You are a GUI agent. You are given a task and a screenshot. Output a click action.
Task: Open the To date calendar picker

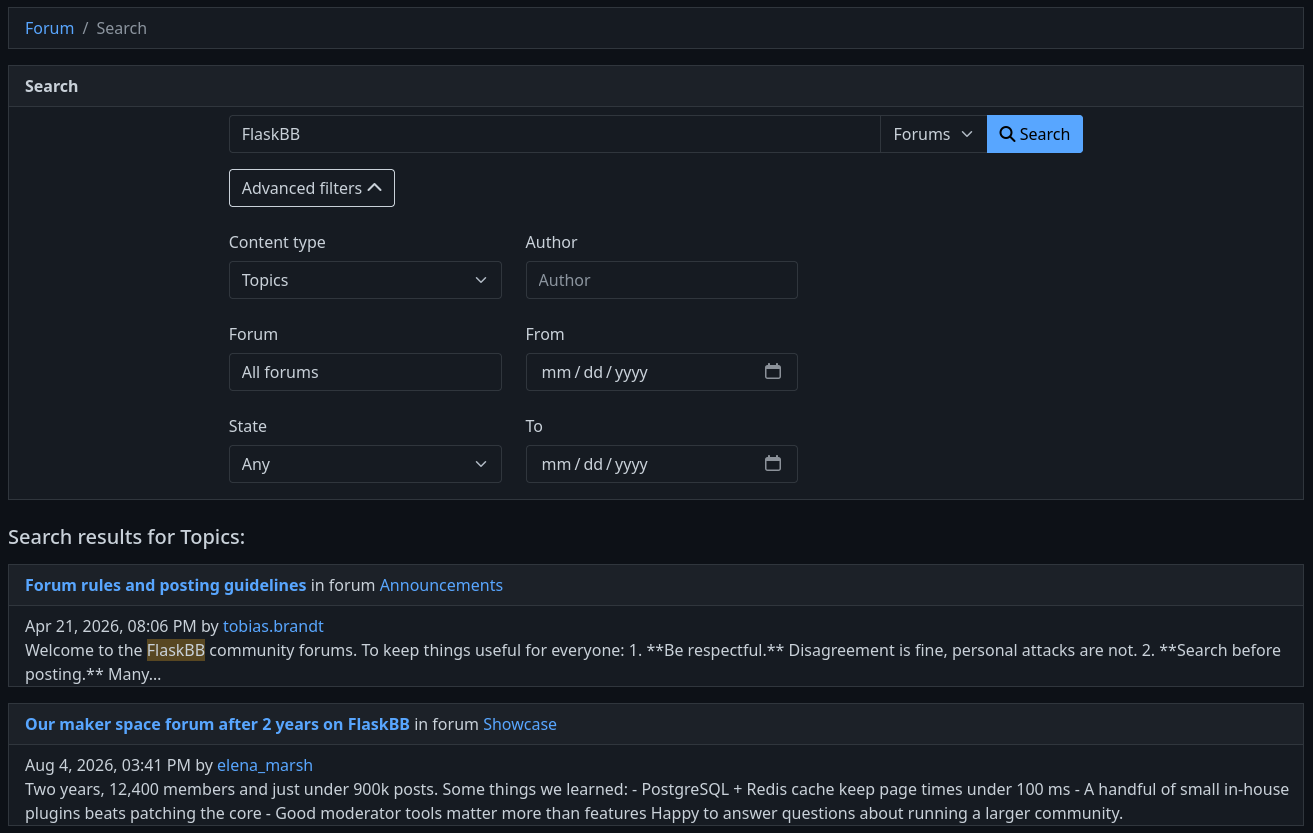(772, 464)
